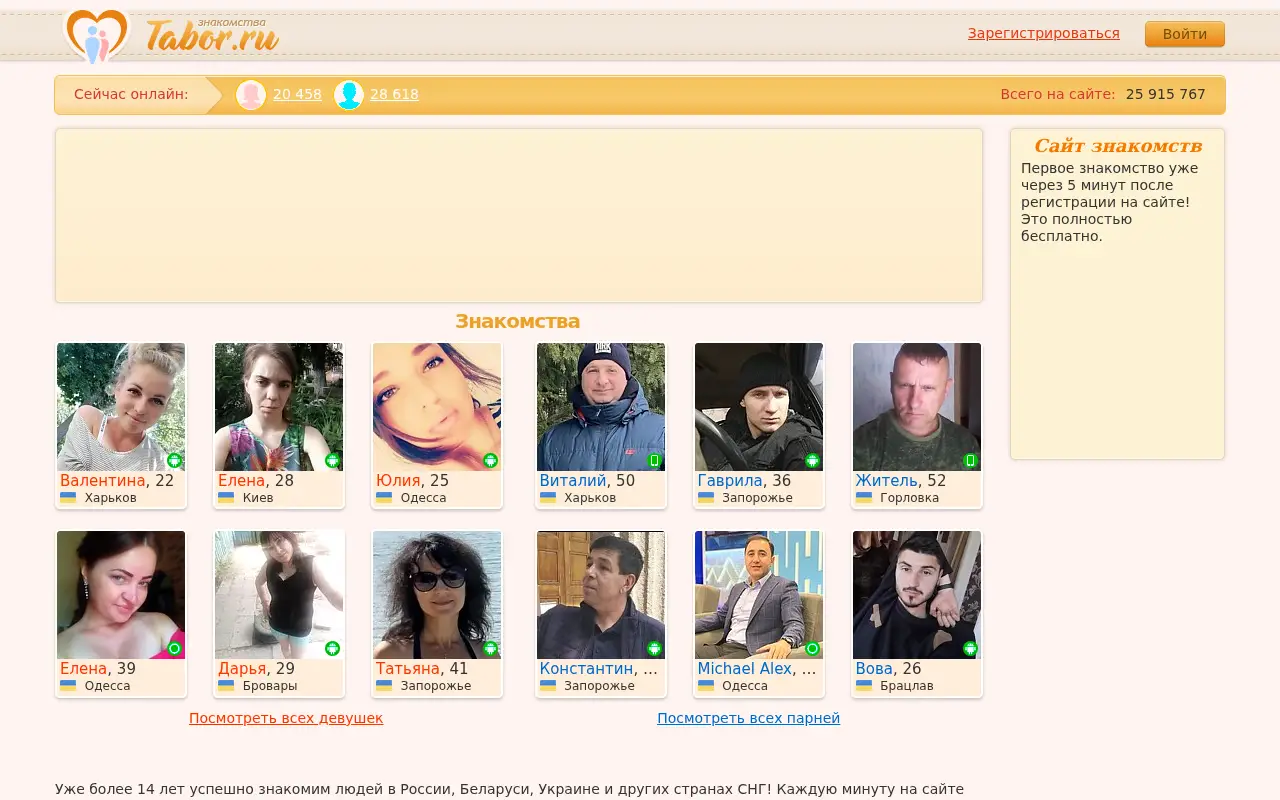Click the Tabor.ru heart logo
Image resolution: width=1280 pixels, height=800 pixels.
pyautogui.click(x=97, y=35)
